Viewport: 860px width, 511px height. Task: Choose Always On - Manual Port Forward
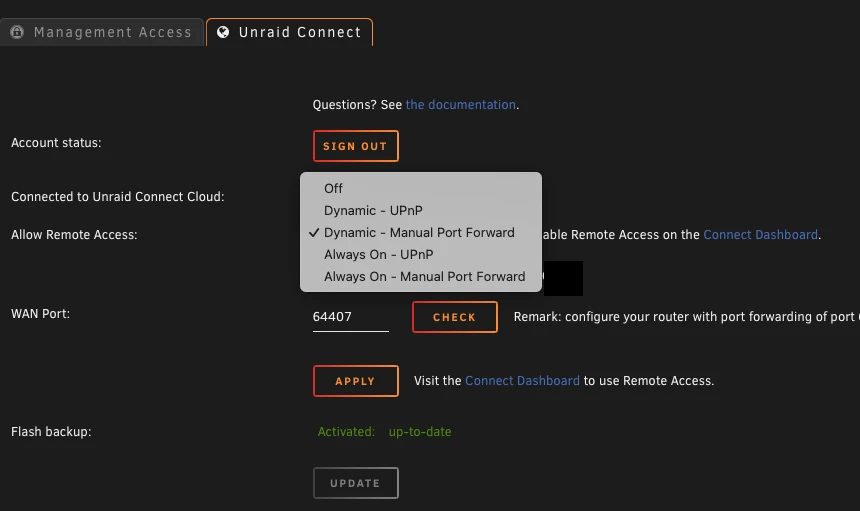pos(421,276)
